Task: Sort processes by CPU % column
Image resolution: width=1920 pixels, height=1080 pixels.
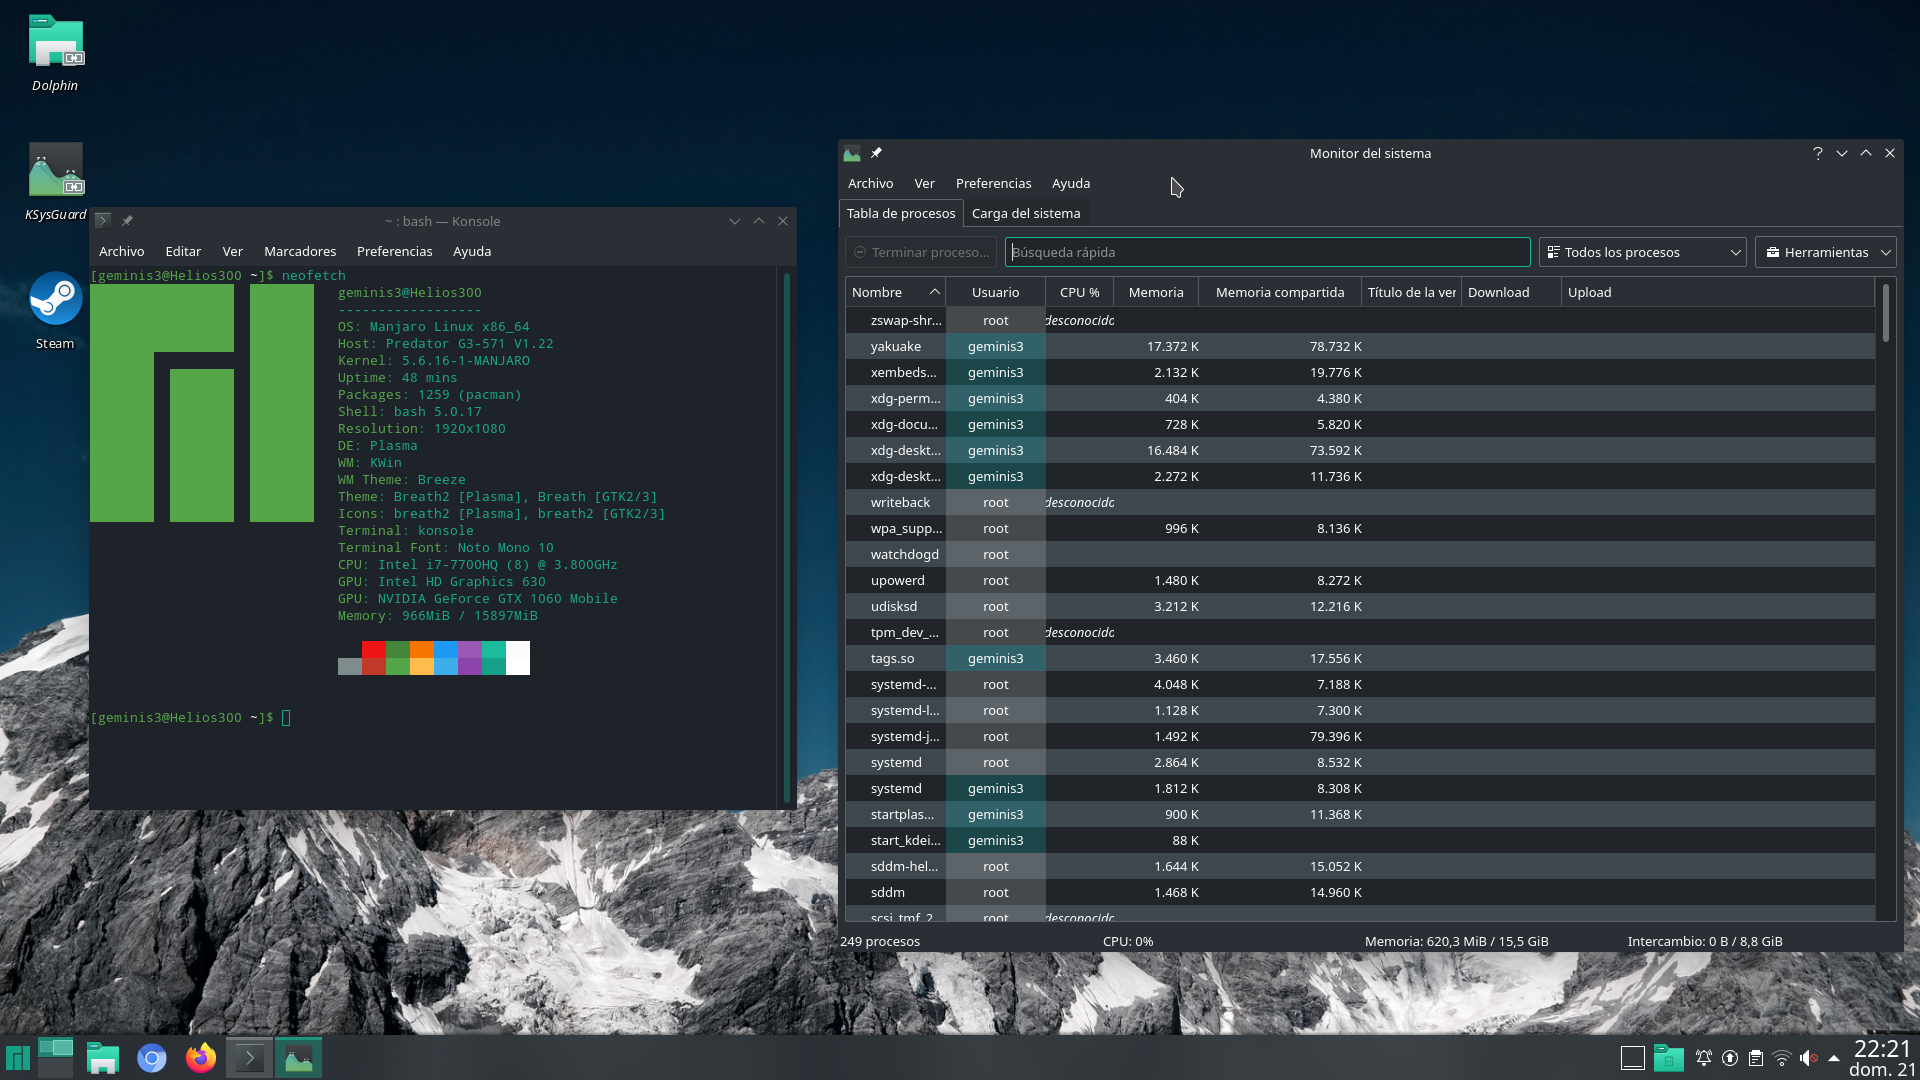Action: pyautogui.click(x=1079, y=292)
